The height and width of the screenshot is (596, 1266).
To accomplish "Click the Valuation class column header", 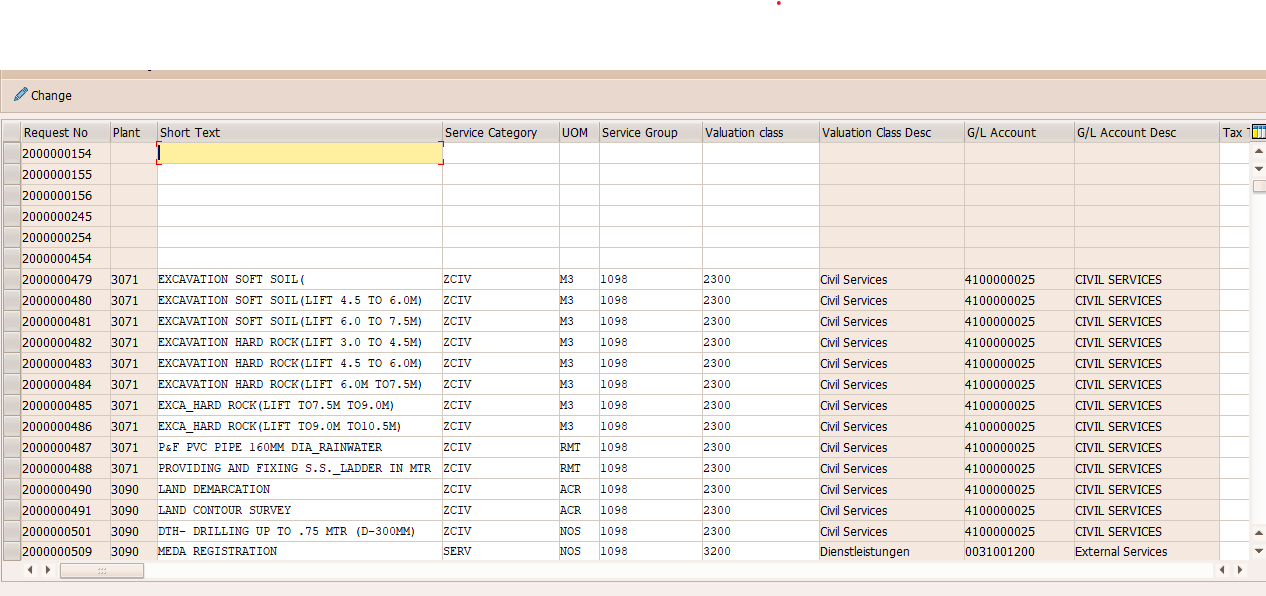I will (x=760, y=133).
